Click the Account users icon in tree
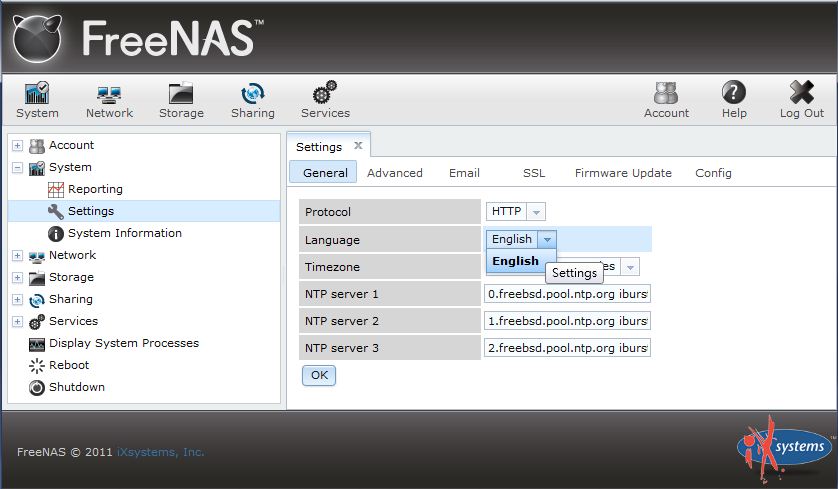Screen dimensions: 838x489 [x=37, y=145]
